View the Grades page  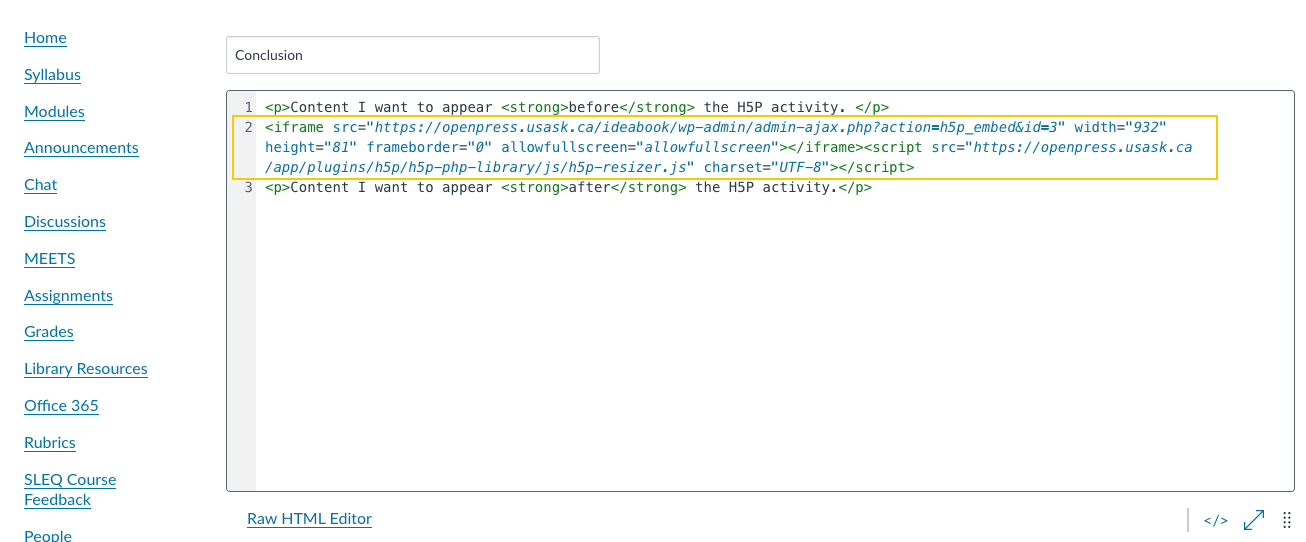[49, 332]
